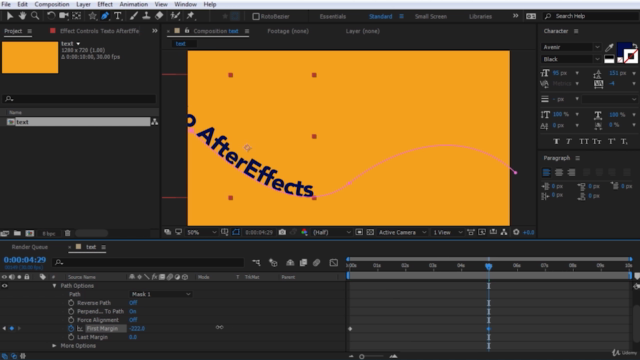Switch to Essentials workspace
This screenshot has width=640, height=360.
[x=333, y=16]
